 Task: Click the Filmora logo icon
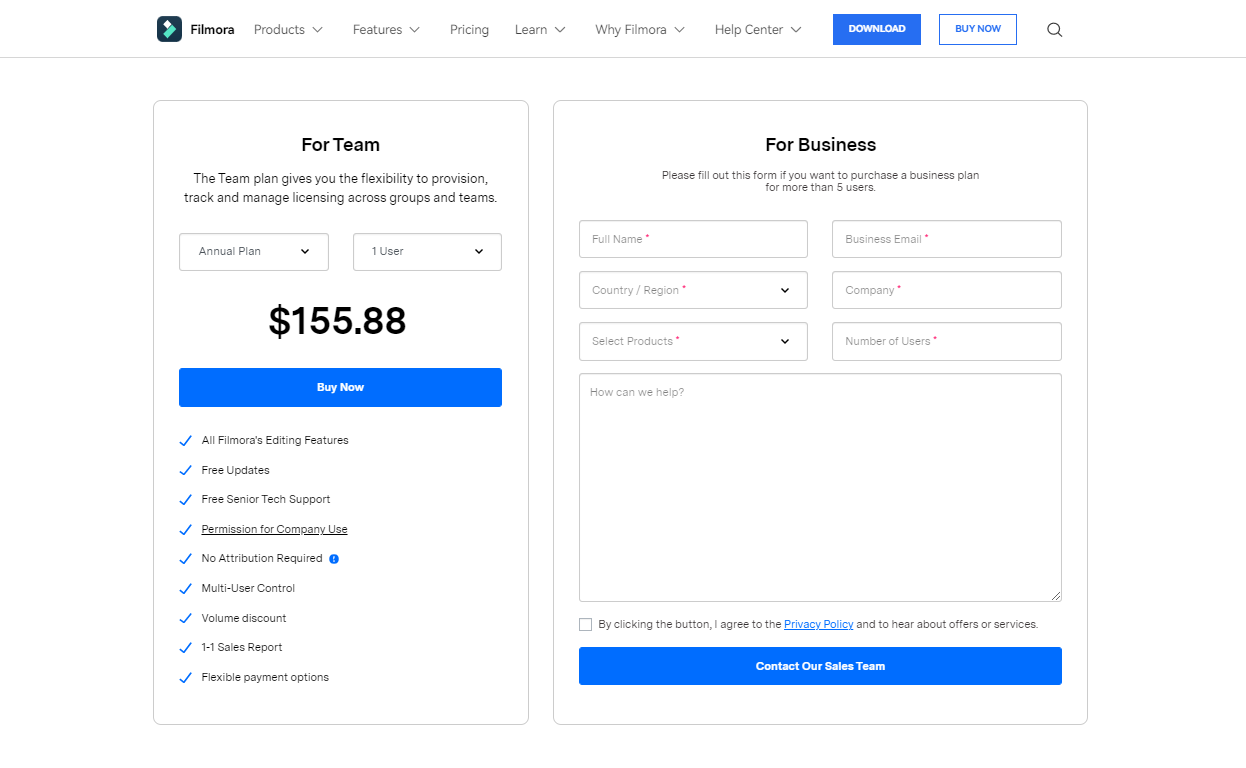[x=169, y=29]
